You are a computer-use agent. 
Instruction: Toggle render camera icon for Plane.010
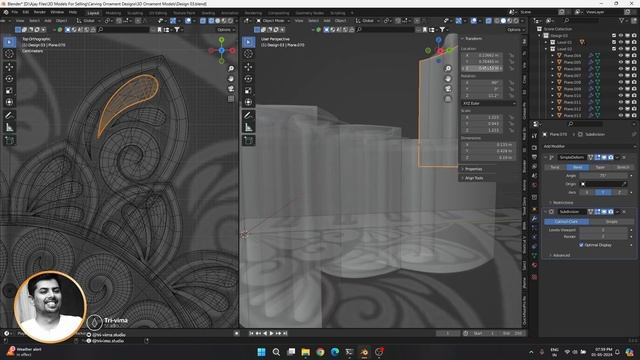634,96
